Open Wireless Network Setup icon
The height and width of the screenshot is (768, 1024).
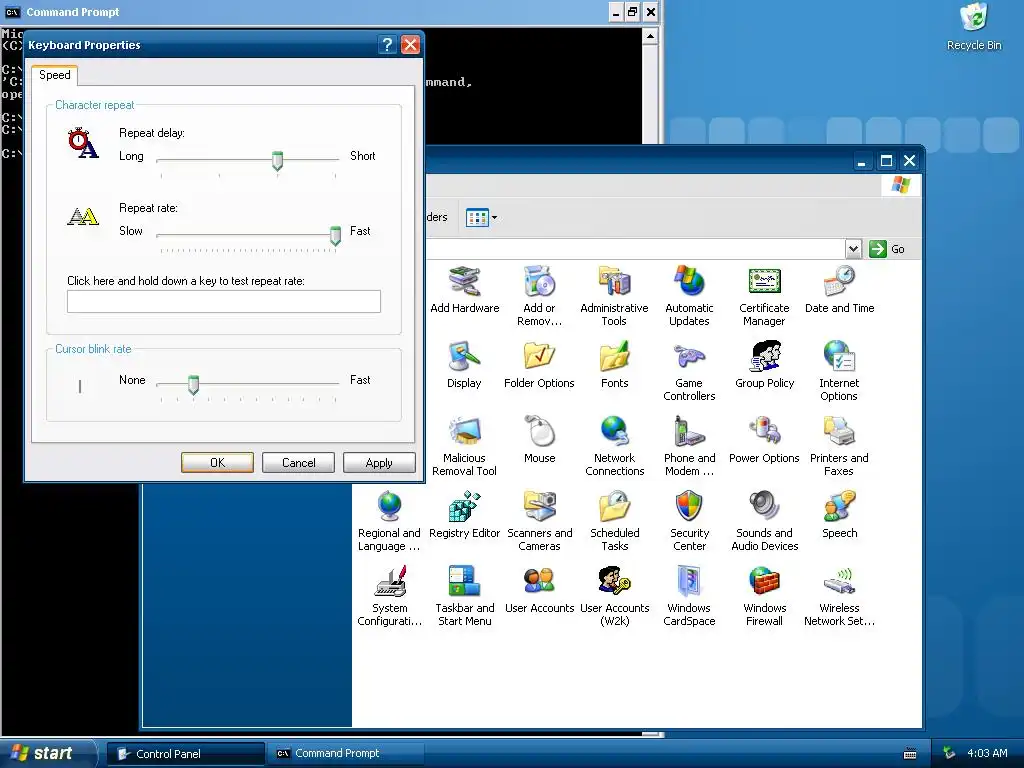click(839, 582)
